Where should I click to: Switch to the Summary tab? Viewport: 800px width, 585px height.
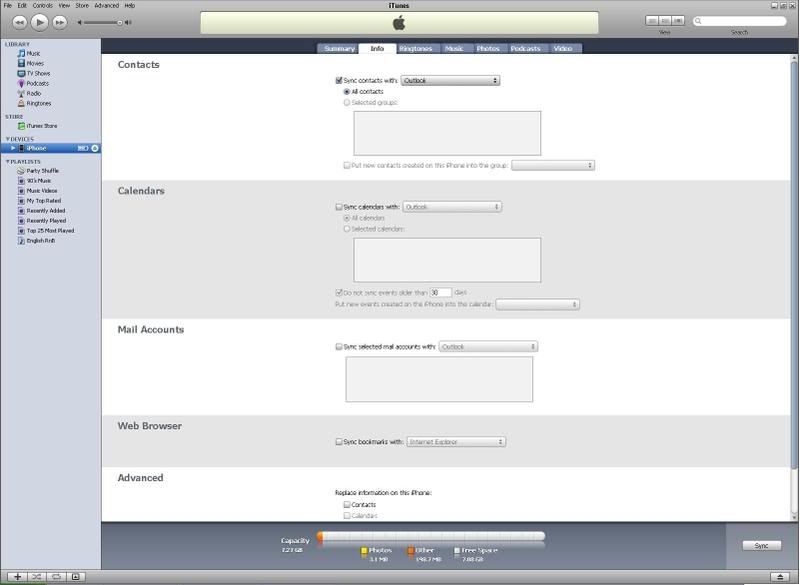click(x=339, y=48)
